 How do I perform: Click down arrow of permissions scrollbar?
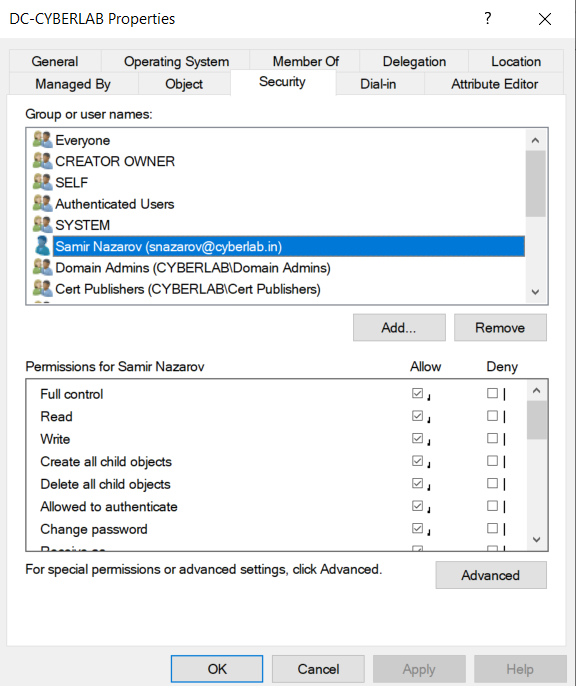click(537, 539)
